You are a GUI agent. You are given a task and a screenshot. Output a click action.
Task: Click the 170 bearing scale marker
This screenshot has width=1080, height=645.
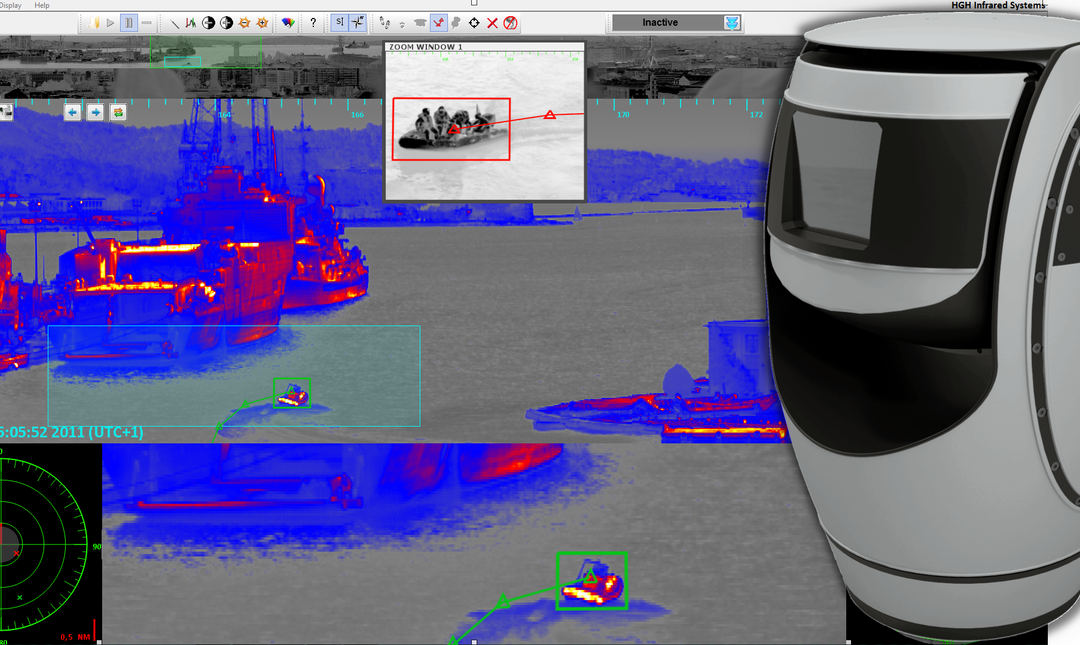click(623, 114)
